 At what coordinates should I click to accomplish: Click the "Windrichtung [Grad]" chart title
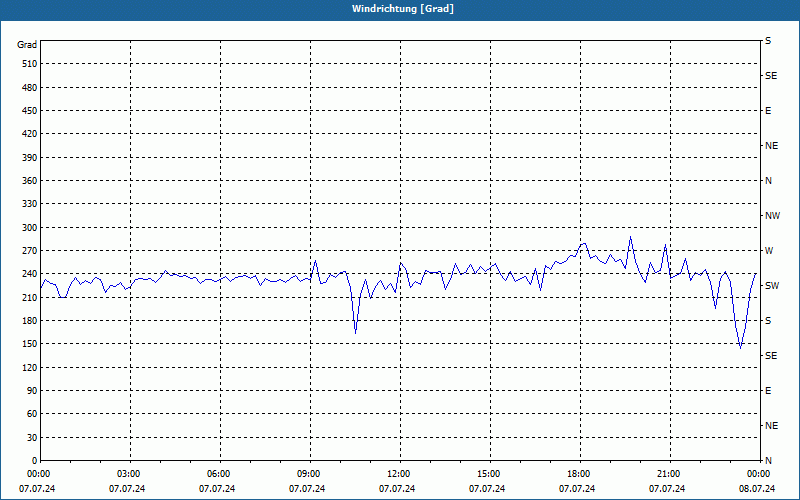pos(403,9)
